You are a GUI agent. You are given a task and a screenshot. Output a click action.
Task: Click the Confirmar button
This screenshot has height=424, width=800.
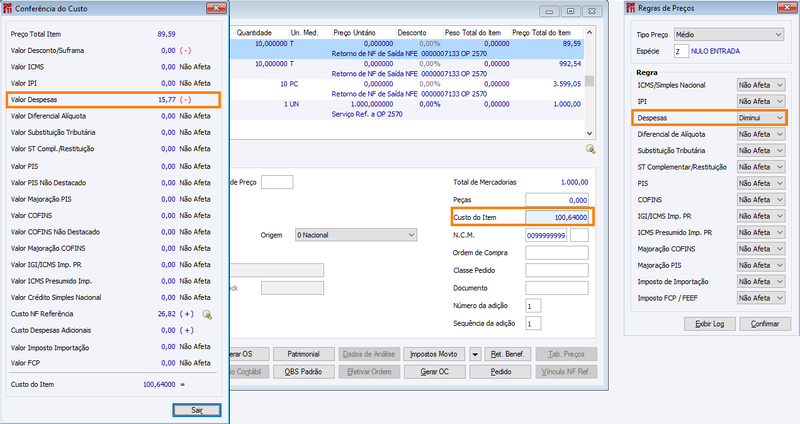765,323
